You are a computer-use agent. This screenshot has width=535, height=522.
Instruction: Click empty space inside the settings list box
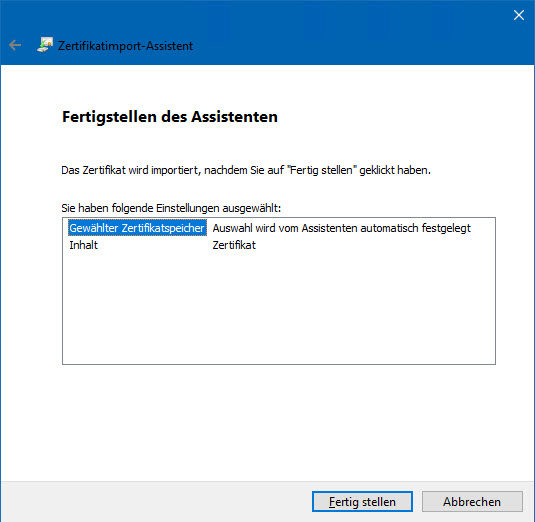pos(279,307)
